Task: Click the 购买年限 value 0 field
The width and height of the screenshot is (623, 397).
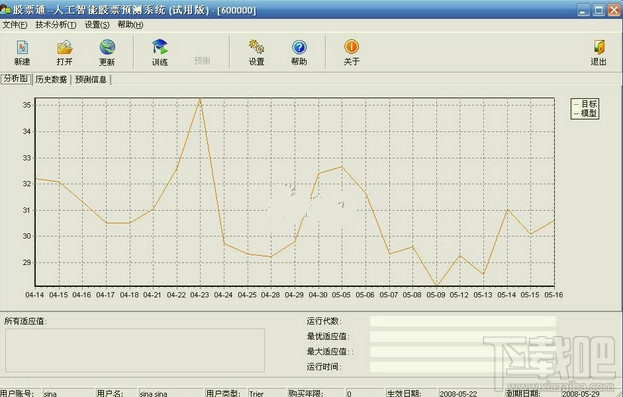Action: click(x=364, y=393)
